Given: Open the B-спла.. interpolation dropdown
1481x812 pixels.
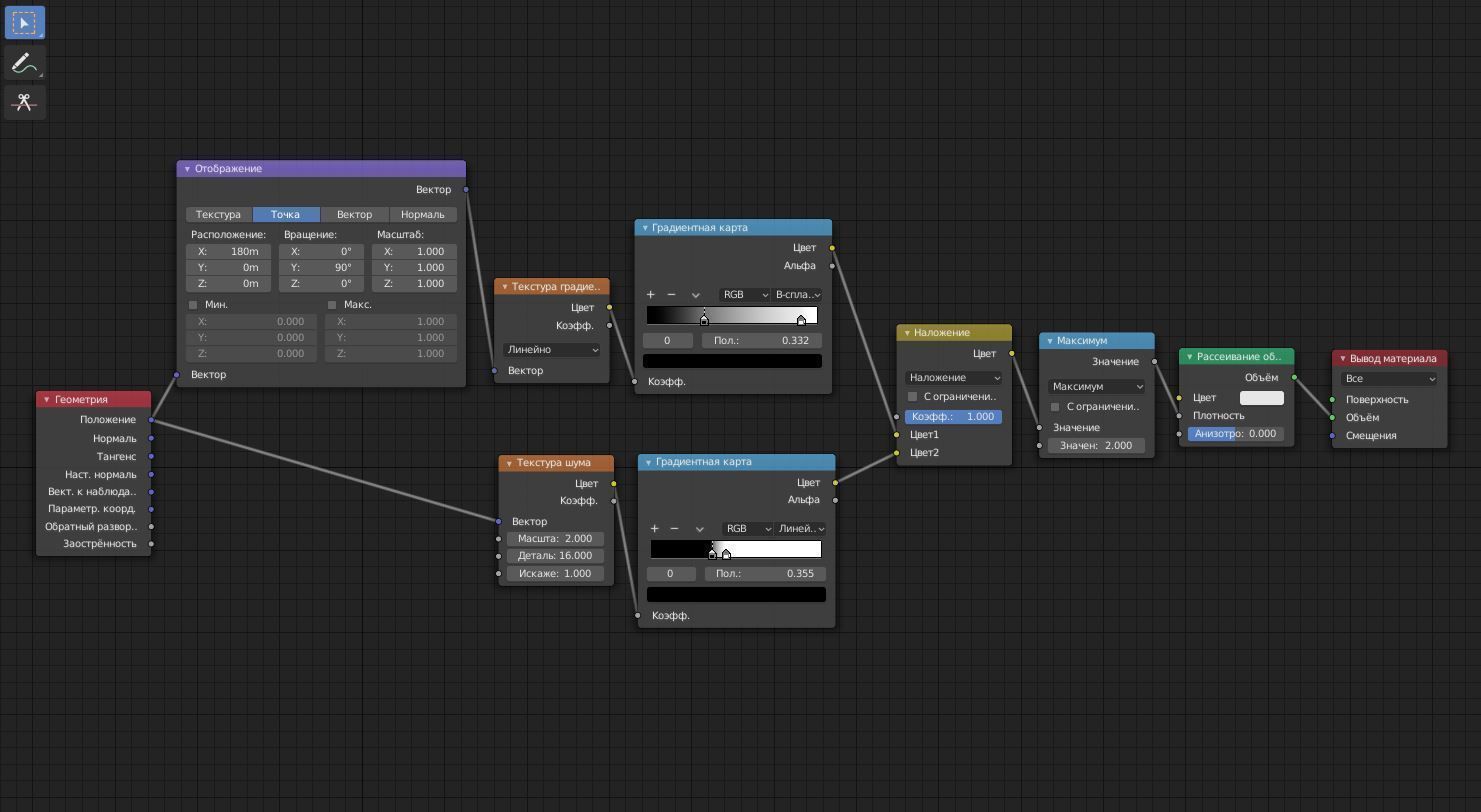Looking at the screenshot, I should click(x=797, y=294).
